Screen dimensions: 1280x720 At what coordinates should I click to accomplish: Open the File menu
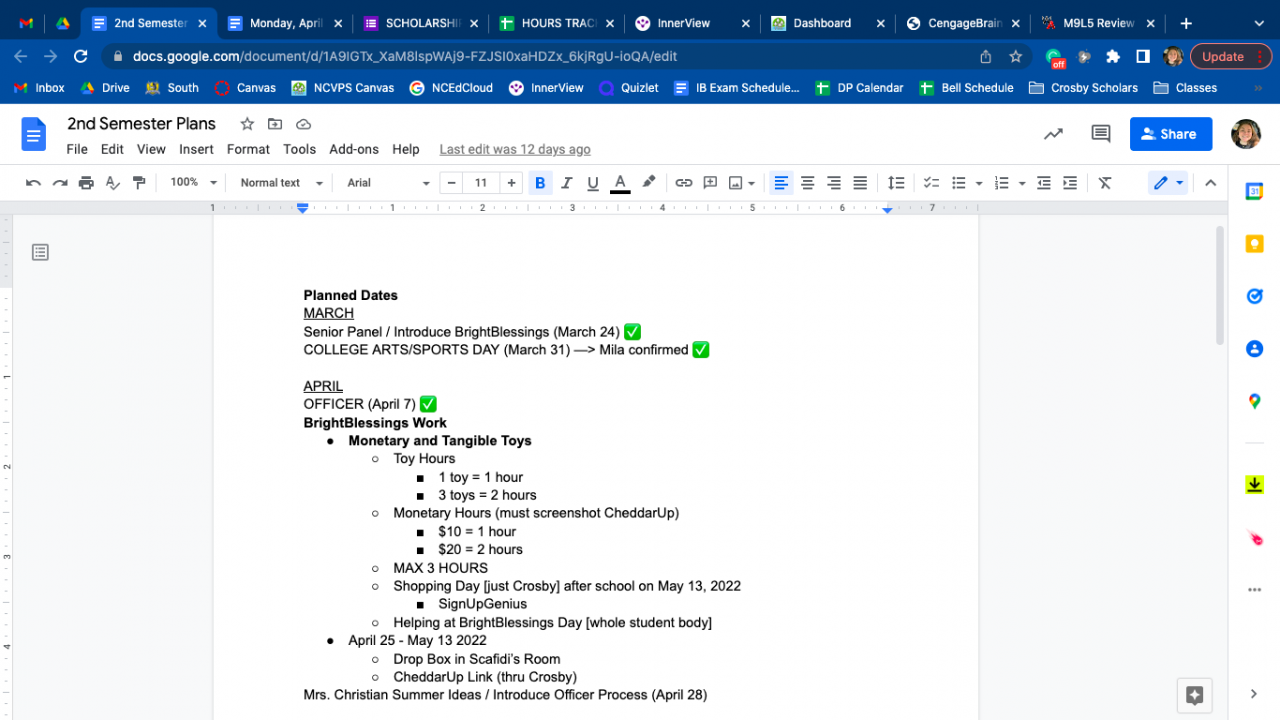tap(77, 149)
